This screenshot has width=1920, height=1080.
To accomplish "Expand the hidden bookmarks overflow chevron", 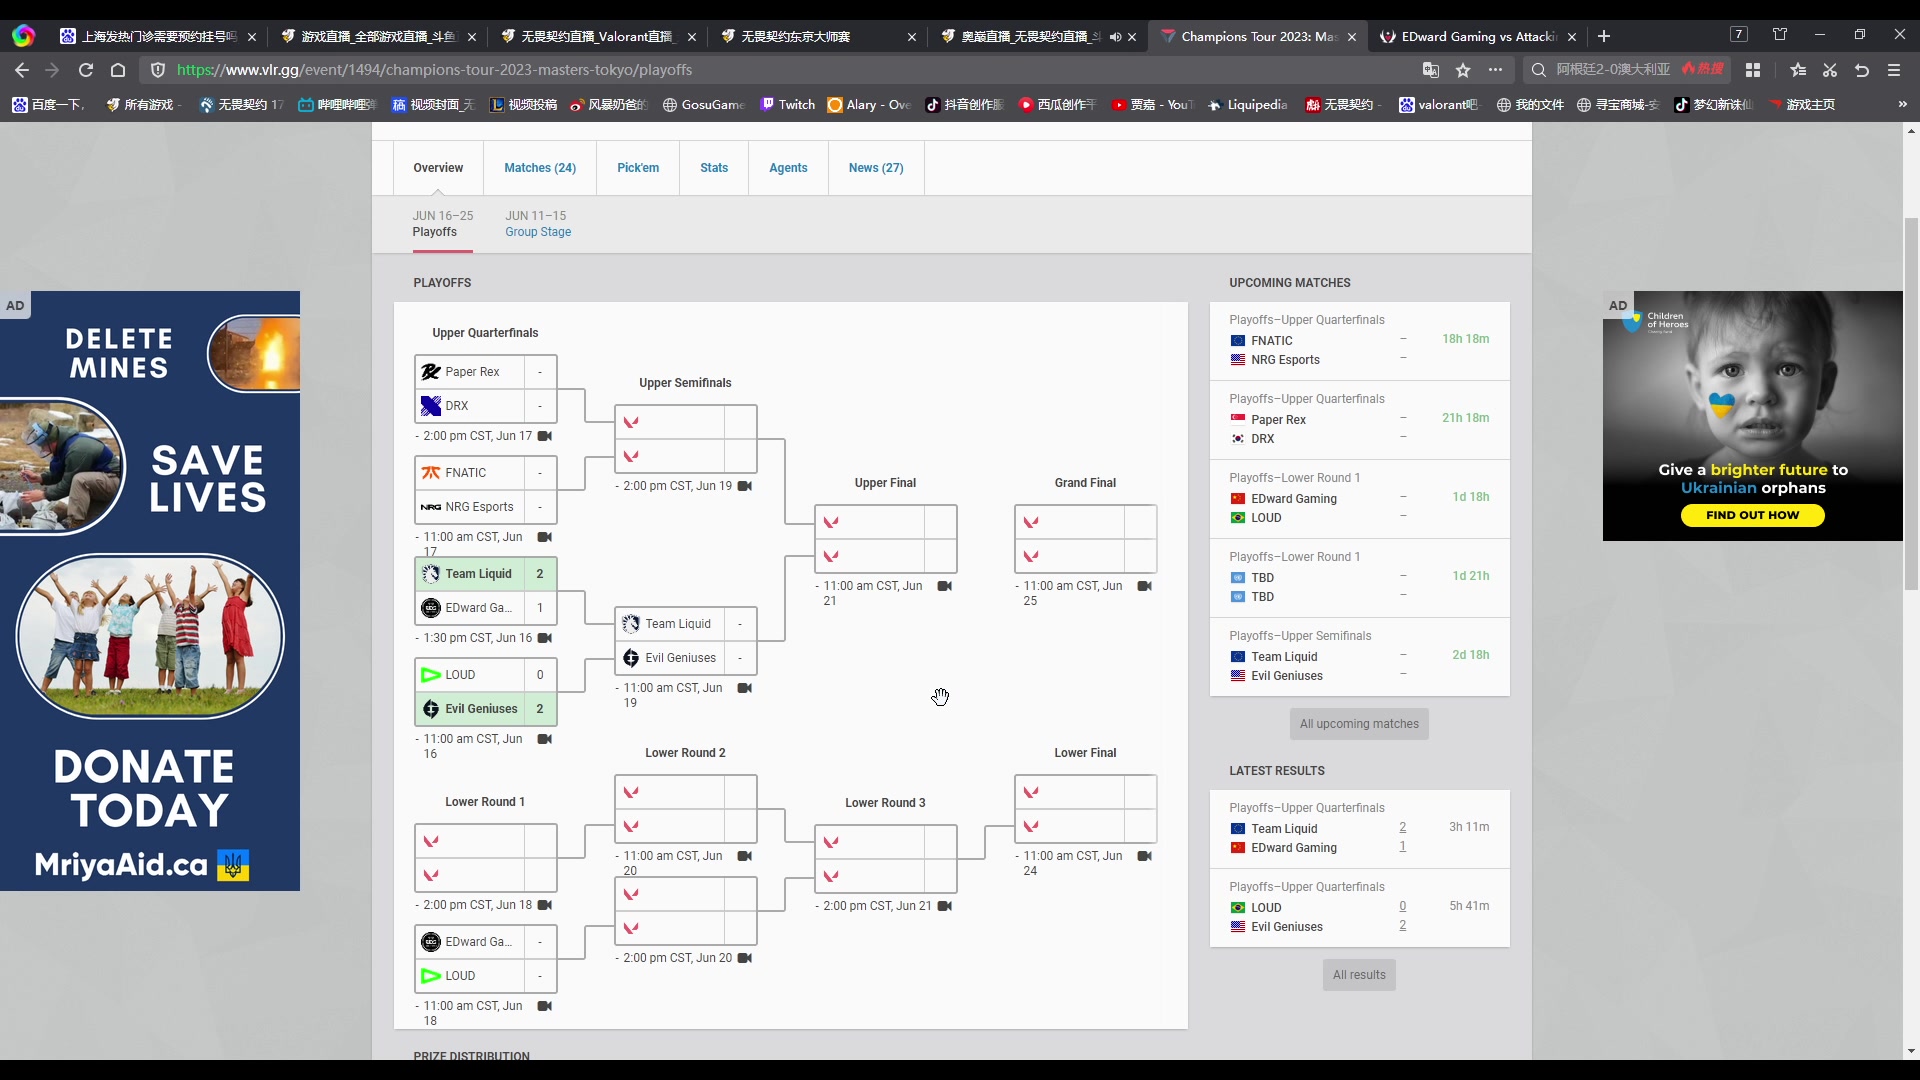I will [1902, 104].
